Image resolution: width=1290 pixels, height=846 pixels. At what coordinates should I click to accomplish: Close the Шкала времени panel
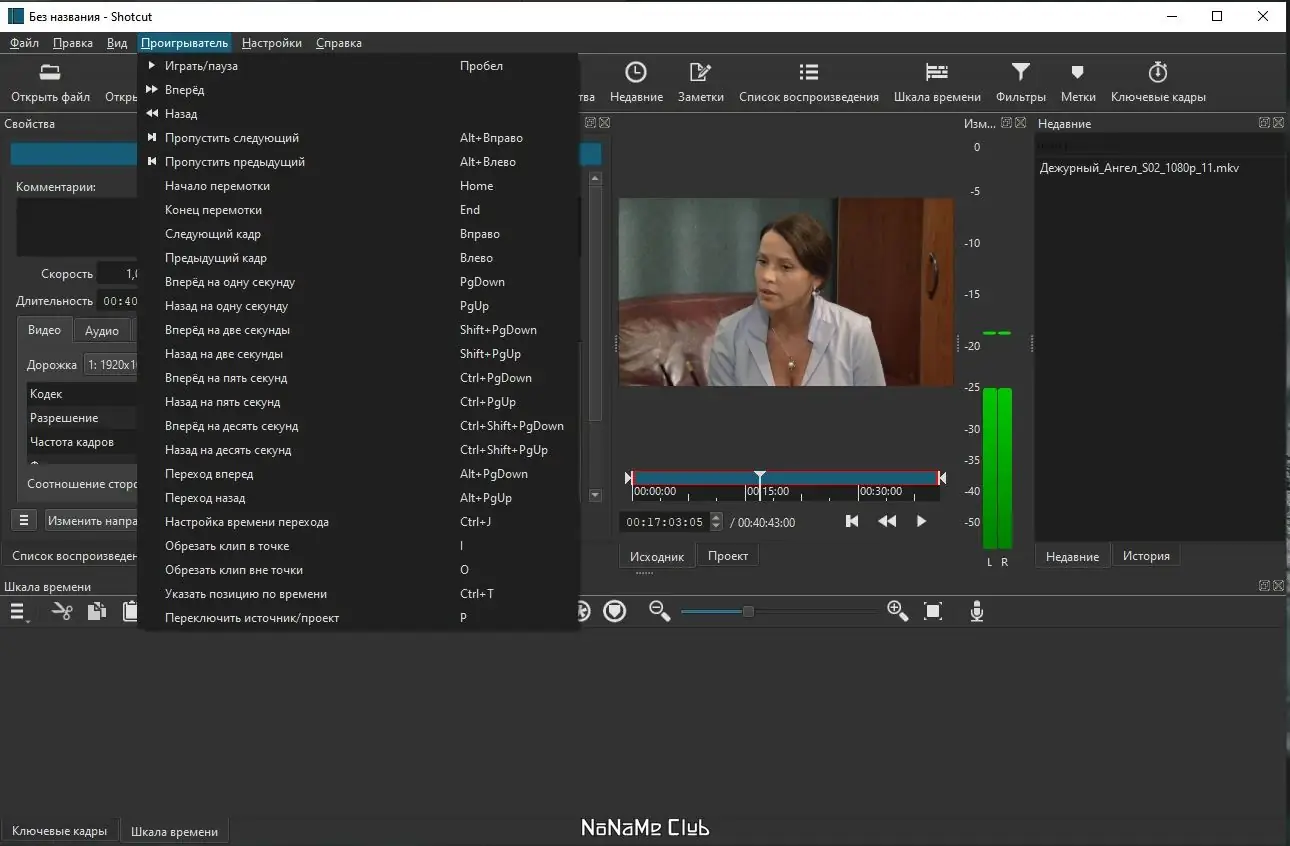(x=1277, y=586)
